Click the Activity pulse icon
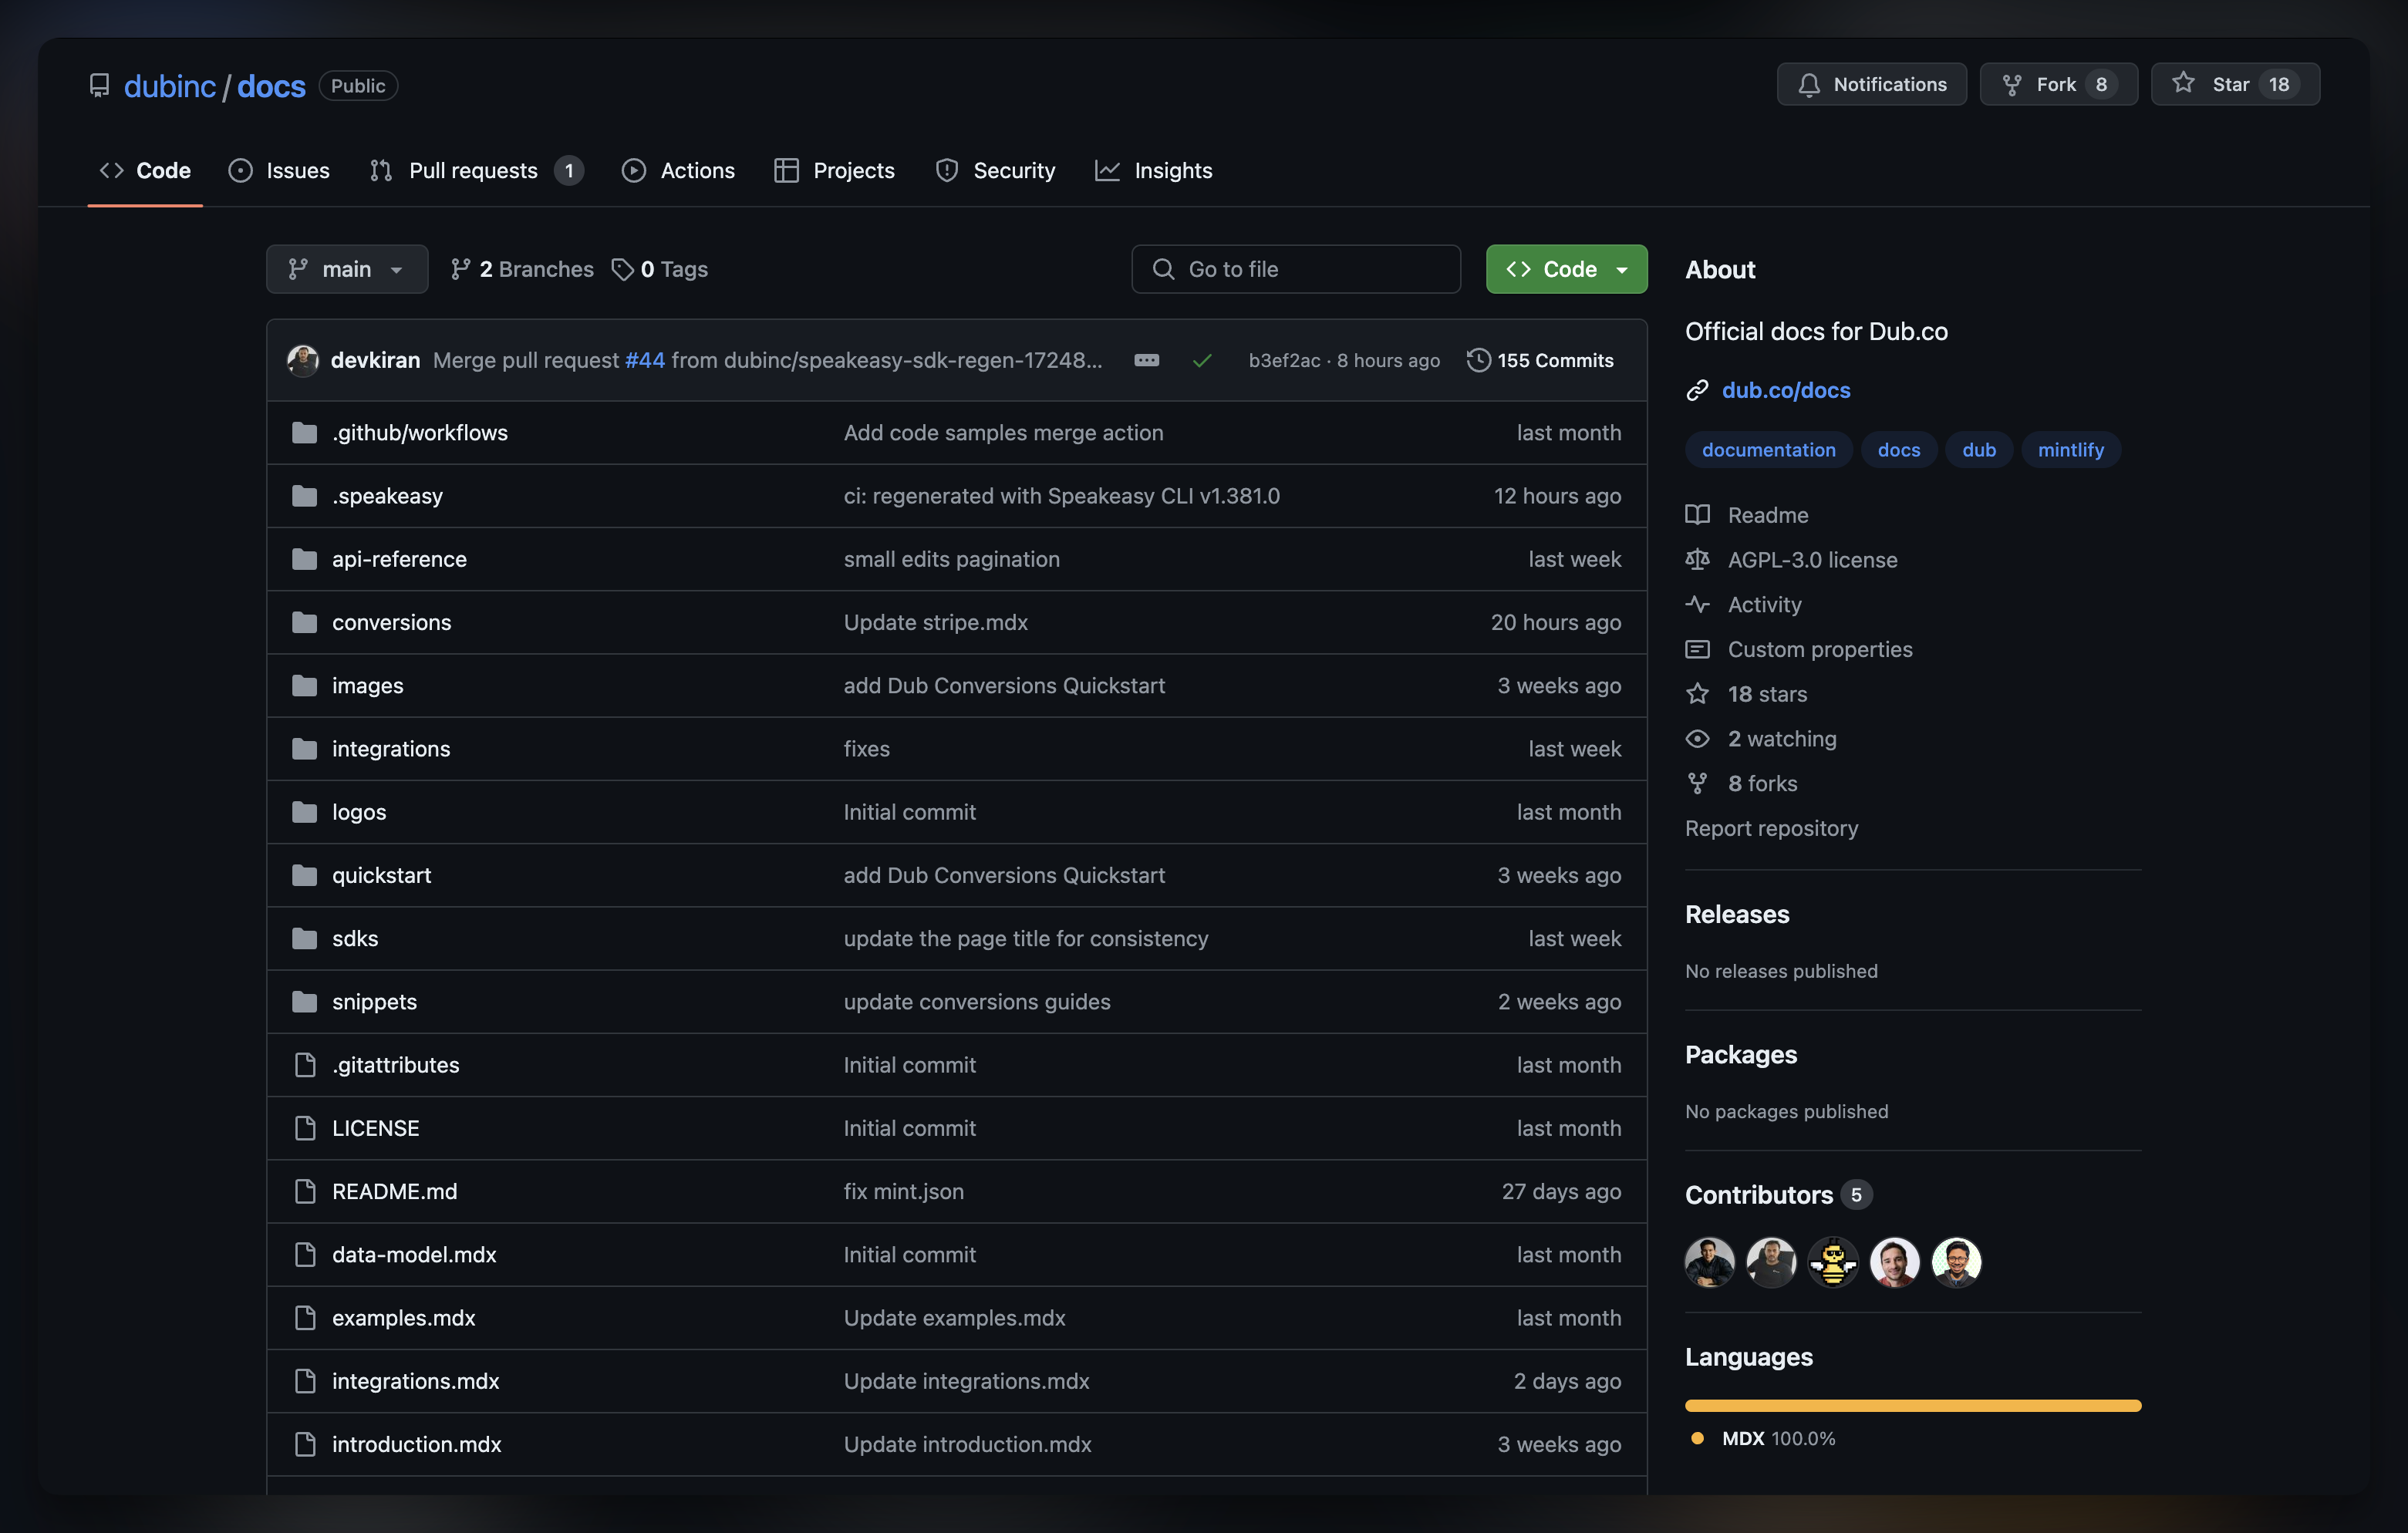2408x1533 pixels. (x=1697, y=604)
